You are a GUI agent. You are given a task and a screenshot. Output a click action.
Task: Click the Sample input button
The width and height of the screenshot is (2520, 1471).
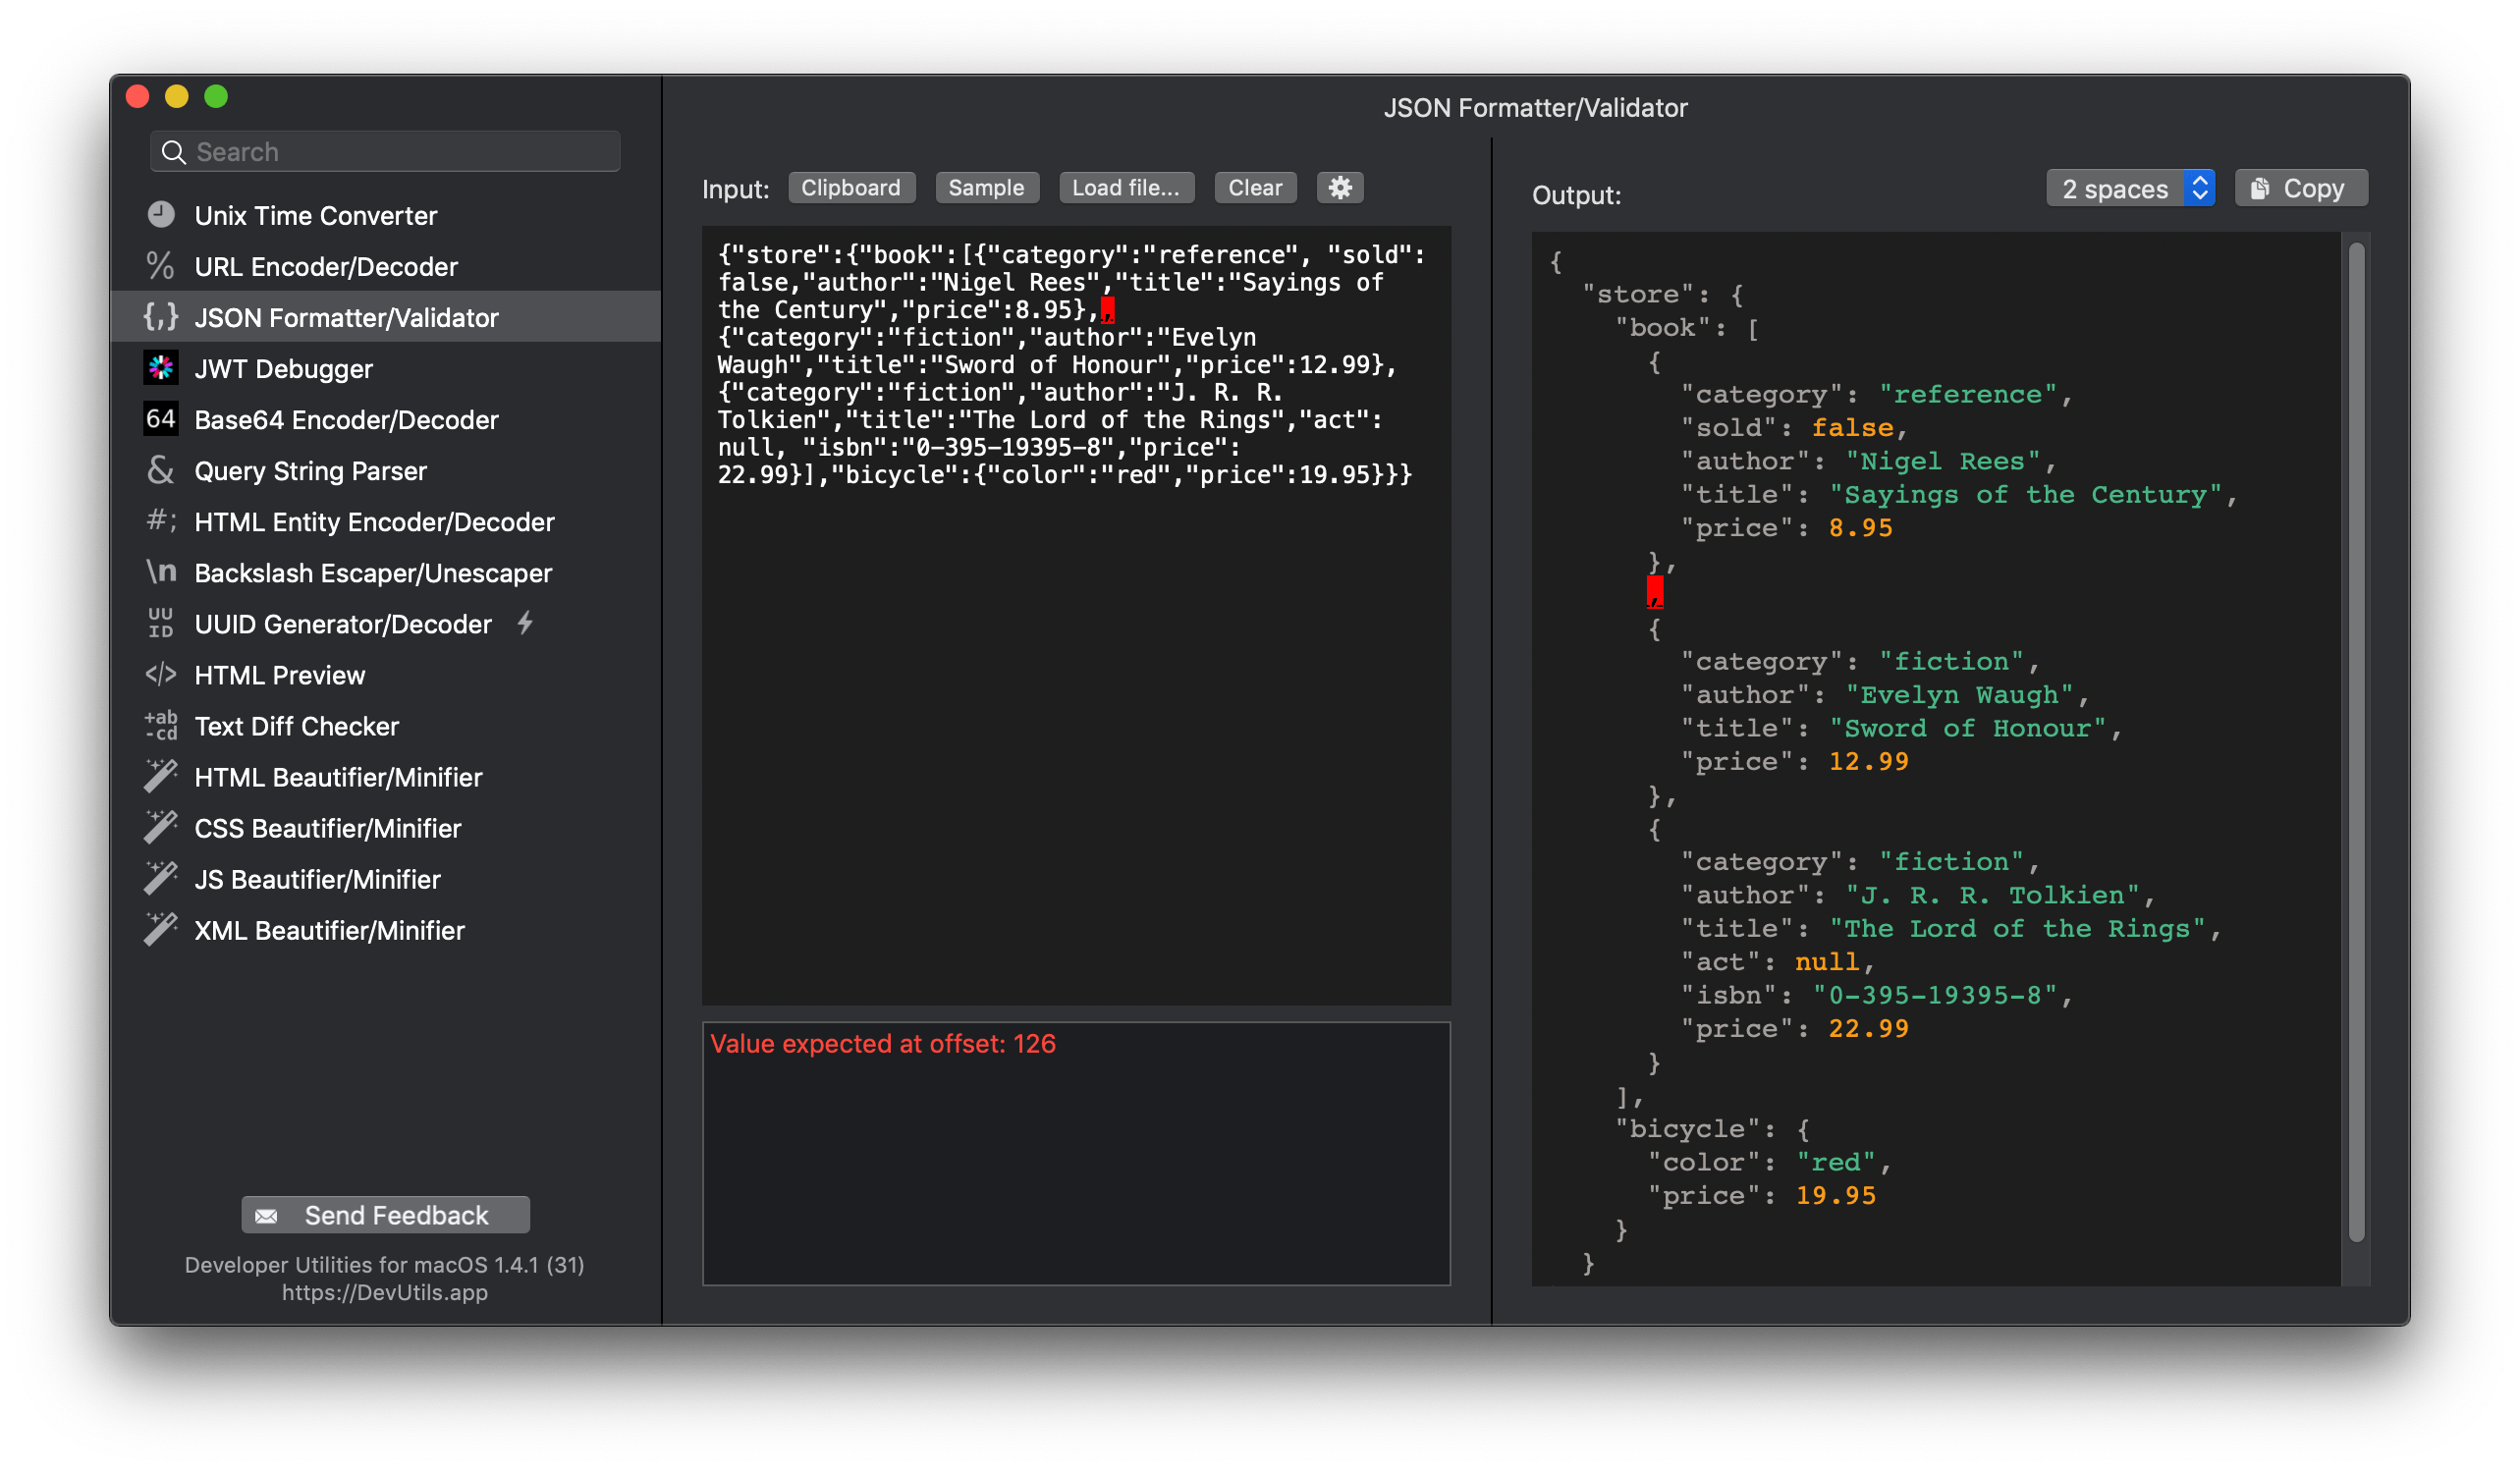click(984, 188)
